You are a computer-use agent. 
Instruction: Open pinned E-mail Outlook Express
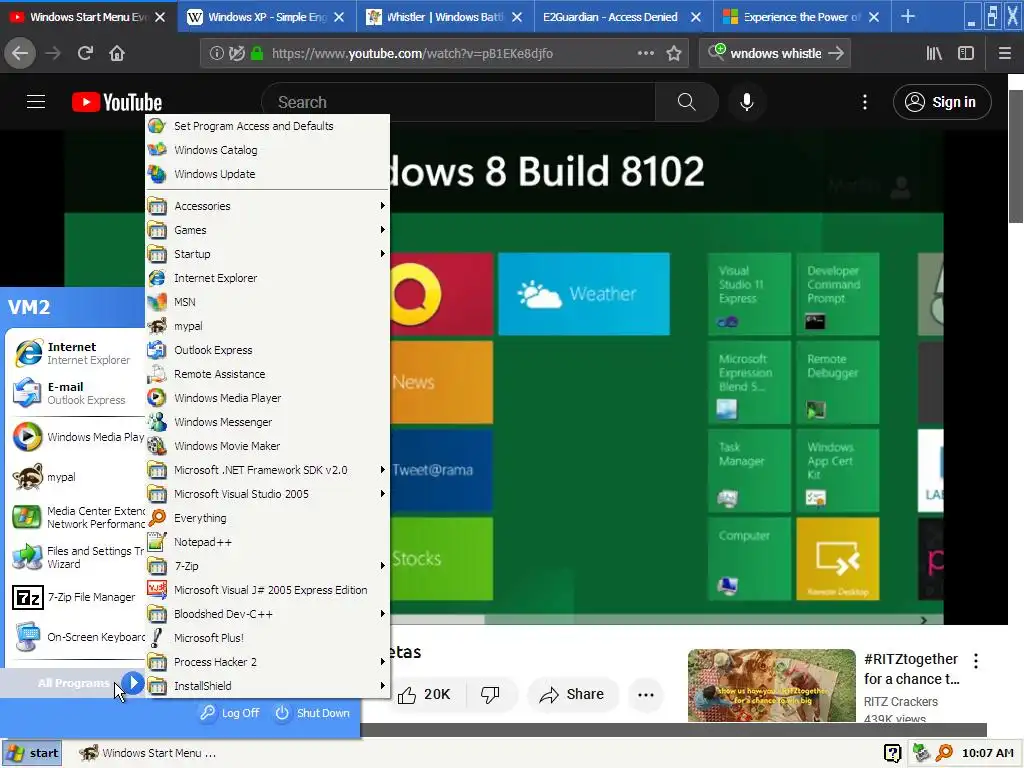pos(76,393)
